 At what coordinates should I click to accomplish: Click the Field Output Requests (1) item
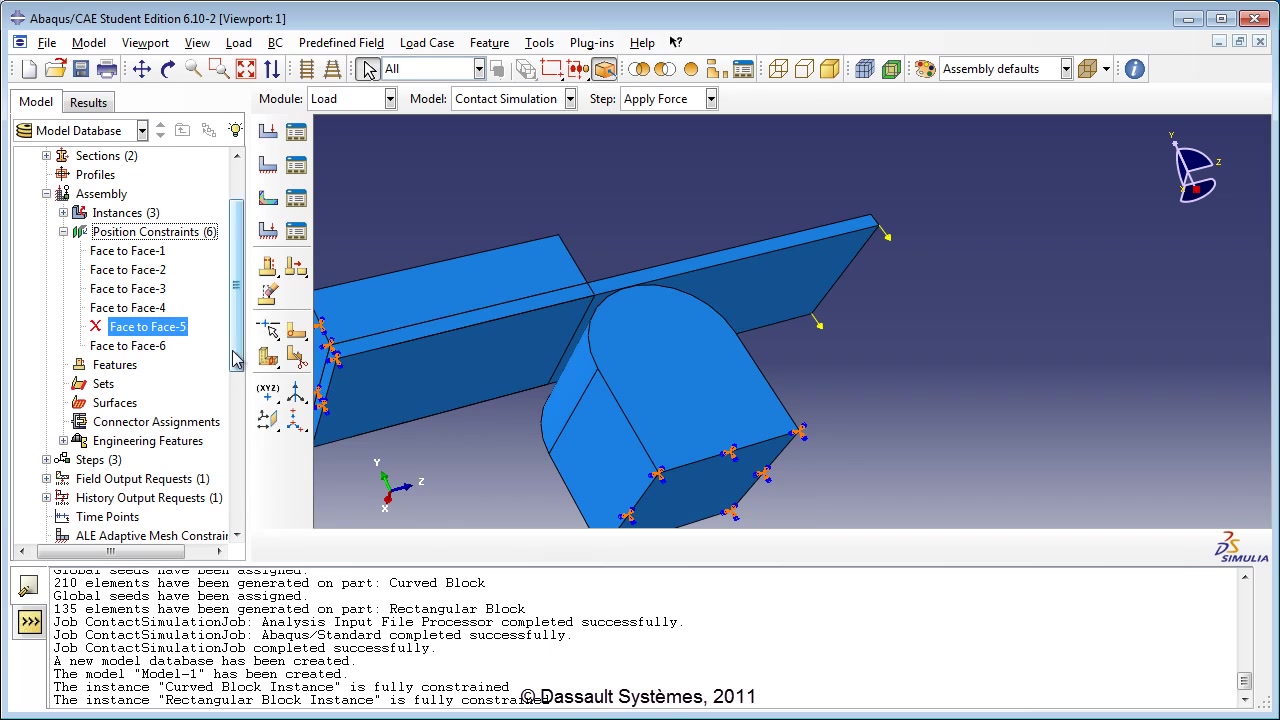pos(142,479)
